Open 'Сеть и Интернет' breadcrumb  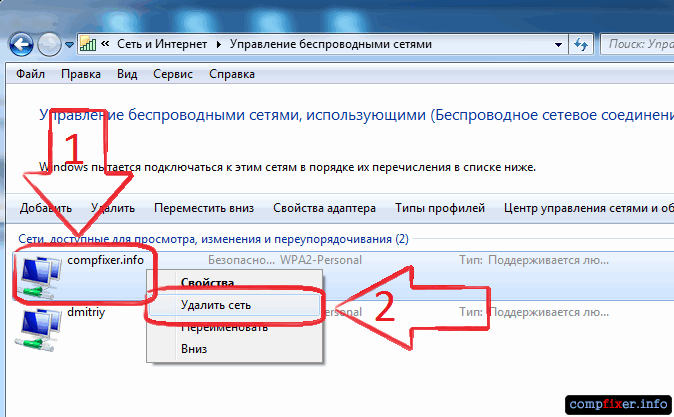(x=162, y=44)
